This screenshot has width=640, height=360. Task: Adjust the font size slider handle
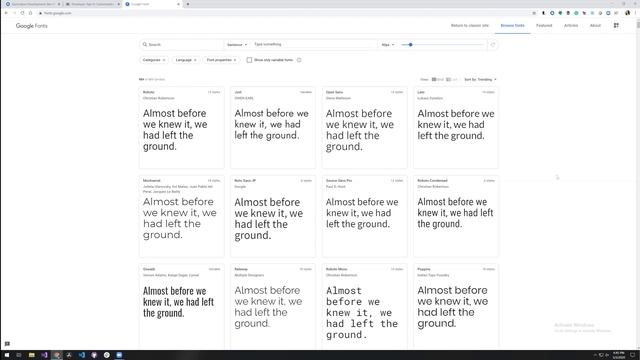(411, 44)
